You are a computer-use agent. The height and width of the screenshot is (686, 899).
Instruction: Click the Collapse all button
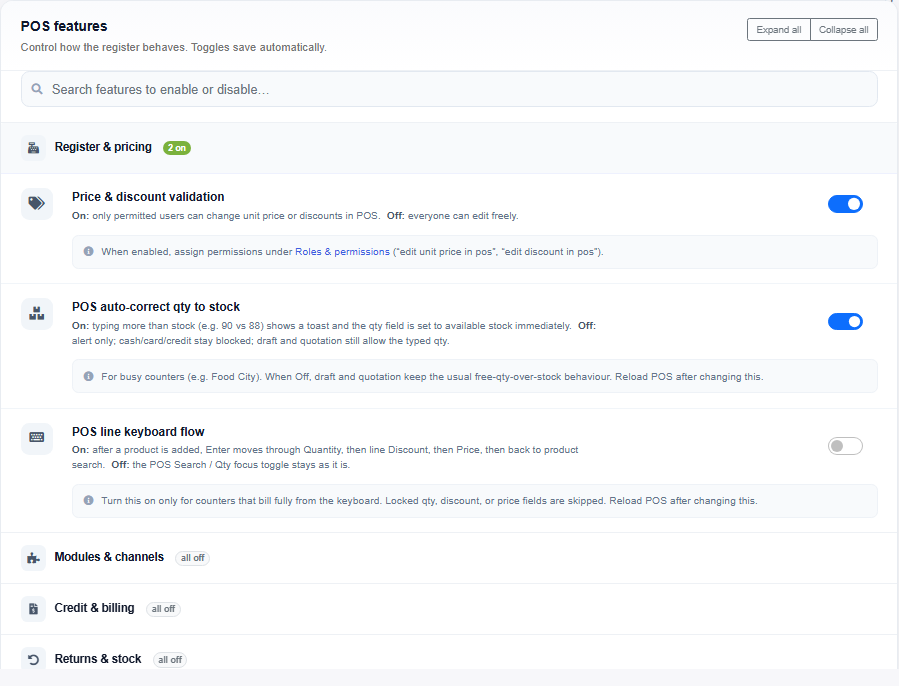[x=843, y=30]
